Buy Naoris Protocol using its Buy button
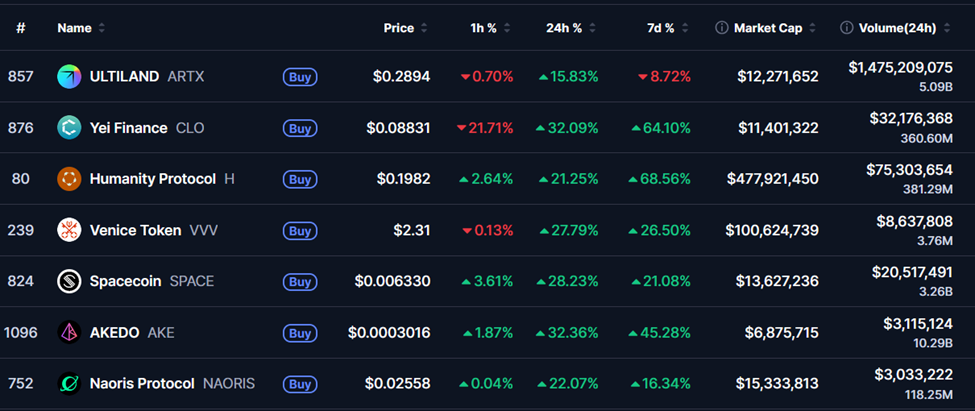Screen dimensions: 975x411 tap(300, 383)
